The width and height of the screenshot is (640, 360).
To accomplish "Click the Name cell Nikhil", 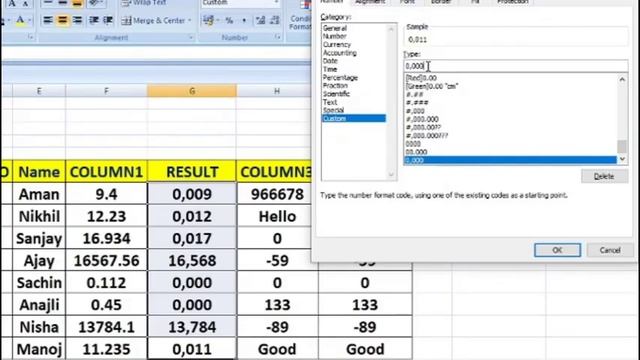I will coord(39,216).
